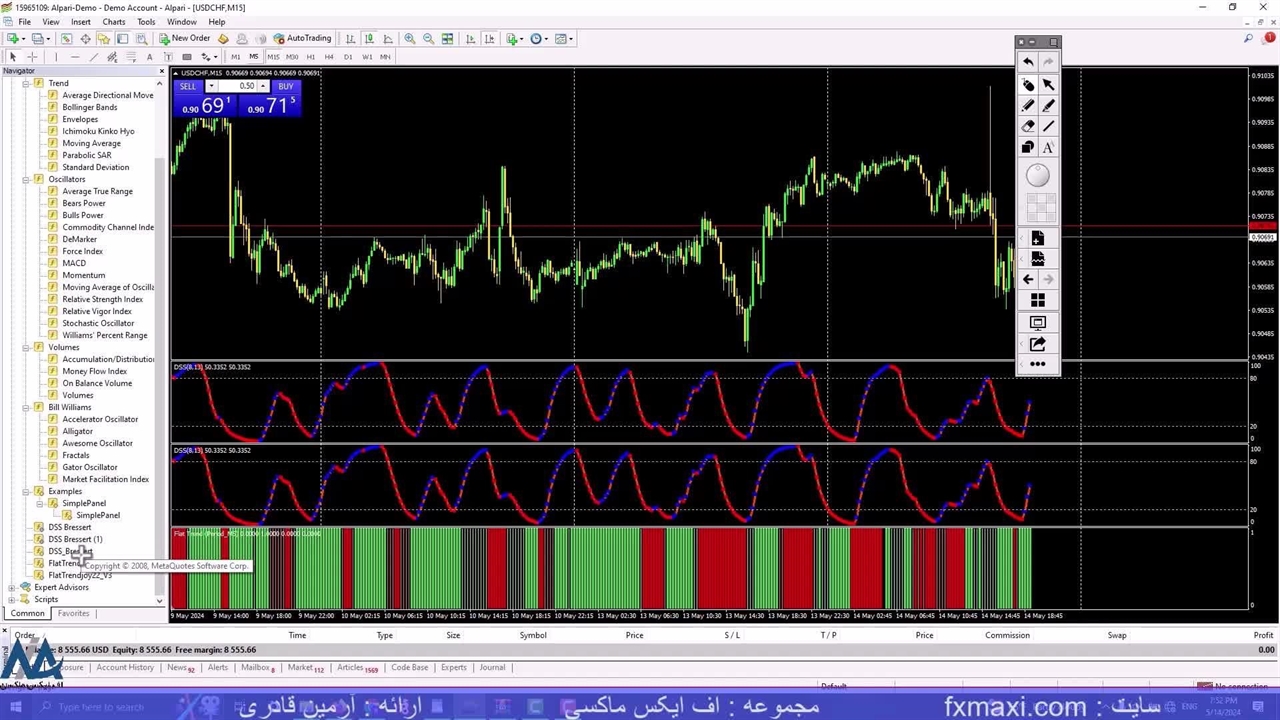The image size is (1280, 720).
Task: Click the undo arrow in the annotation palette
Action: (x=1028, y=62)
